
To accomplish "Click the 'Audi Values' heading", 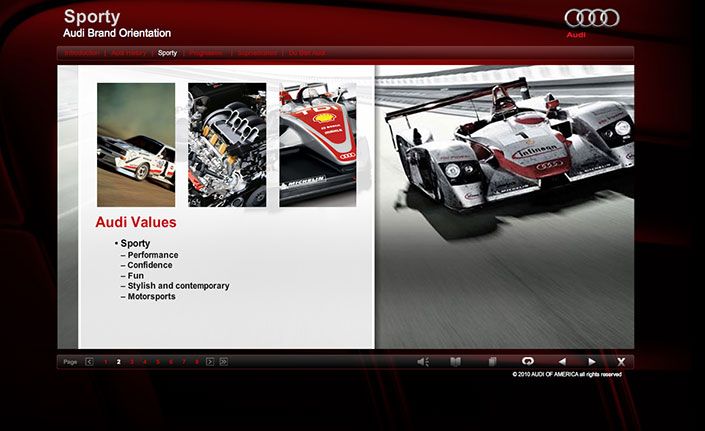I will 136,222.
